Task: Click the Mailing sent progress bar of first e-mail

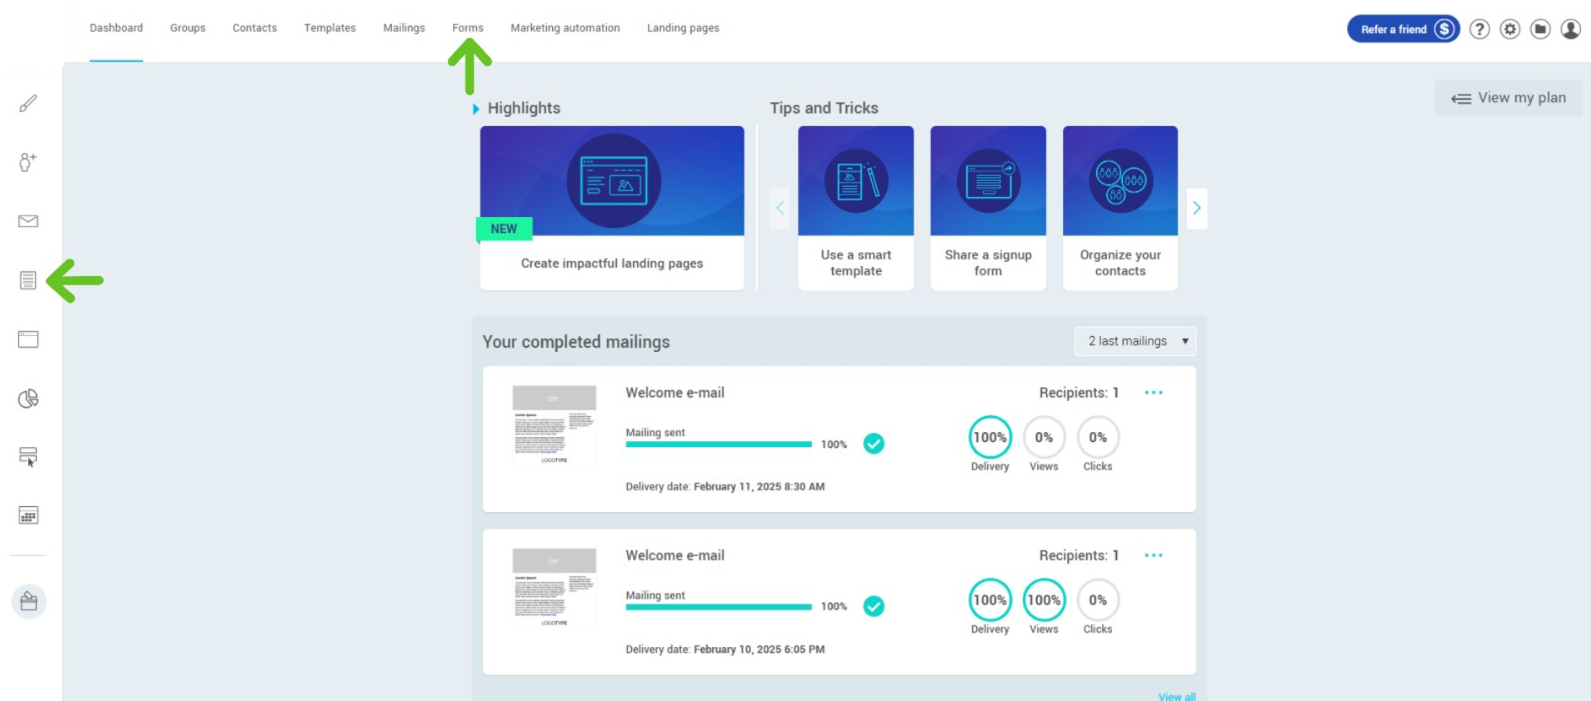Action: click(x=718, y=444)
